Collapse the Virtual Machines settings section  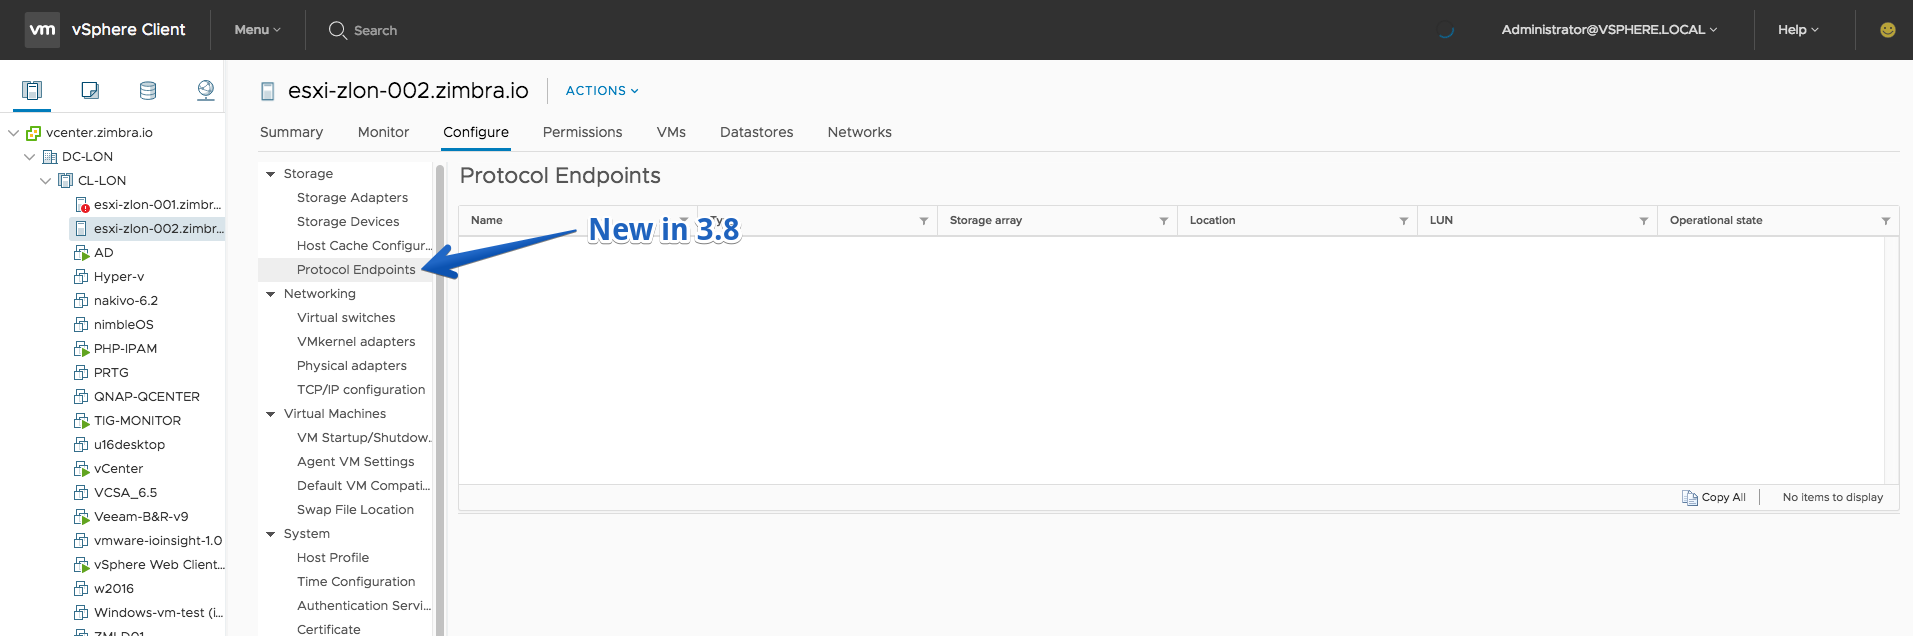(270, 414)
